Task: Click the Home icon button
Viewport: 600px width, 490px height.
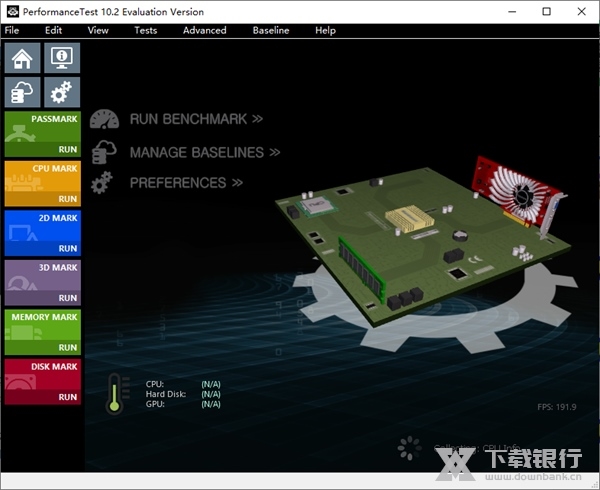Action: 24,58
